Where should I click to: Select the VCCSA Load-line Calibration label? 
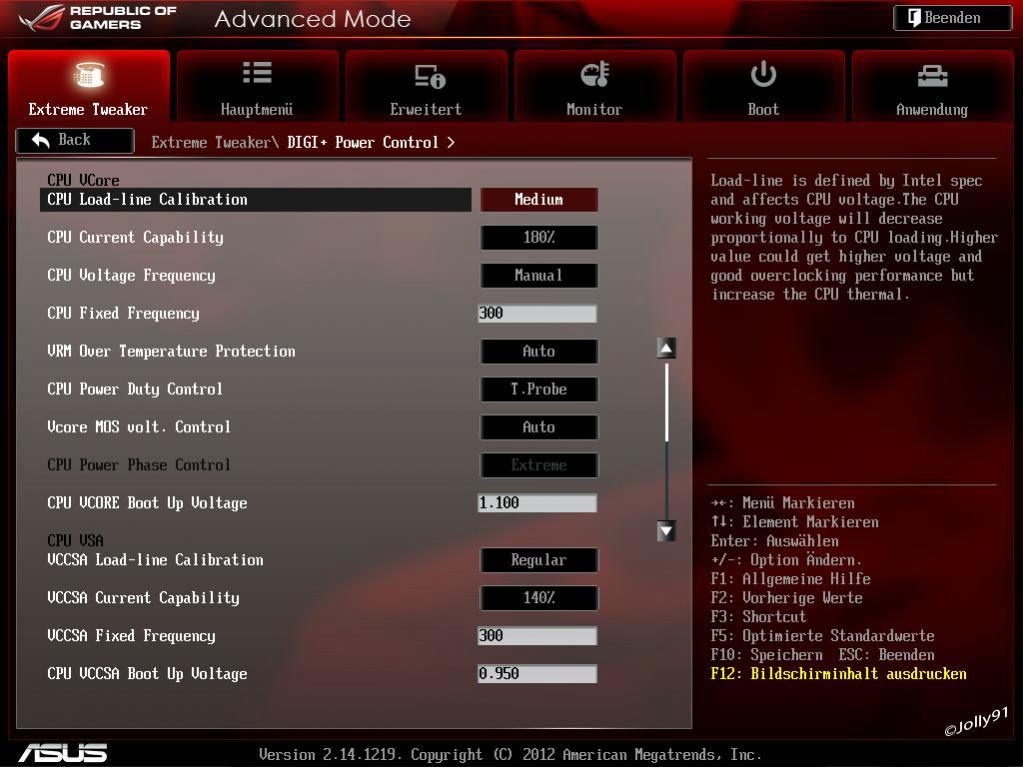155,560
